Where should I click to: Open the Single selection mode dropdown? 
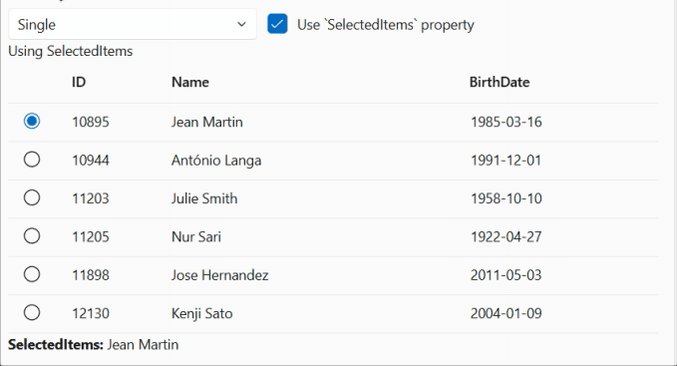tap(132, 25)
